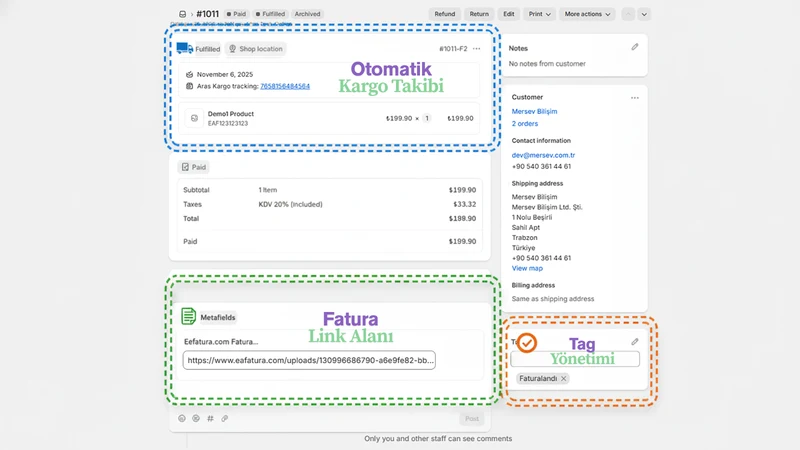Screen dimensions: 800x450
Task: Click the KDV 20% (Included) tax text
Action: 290,204
